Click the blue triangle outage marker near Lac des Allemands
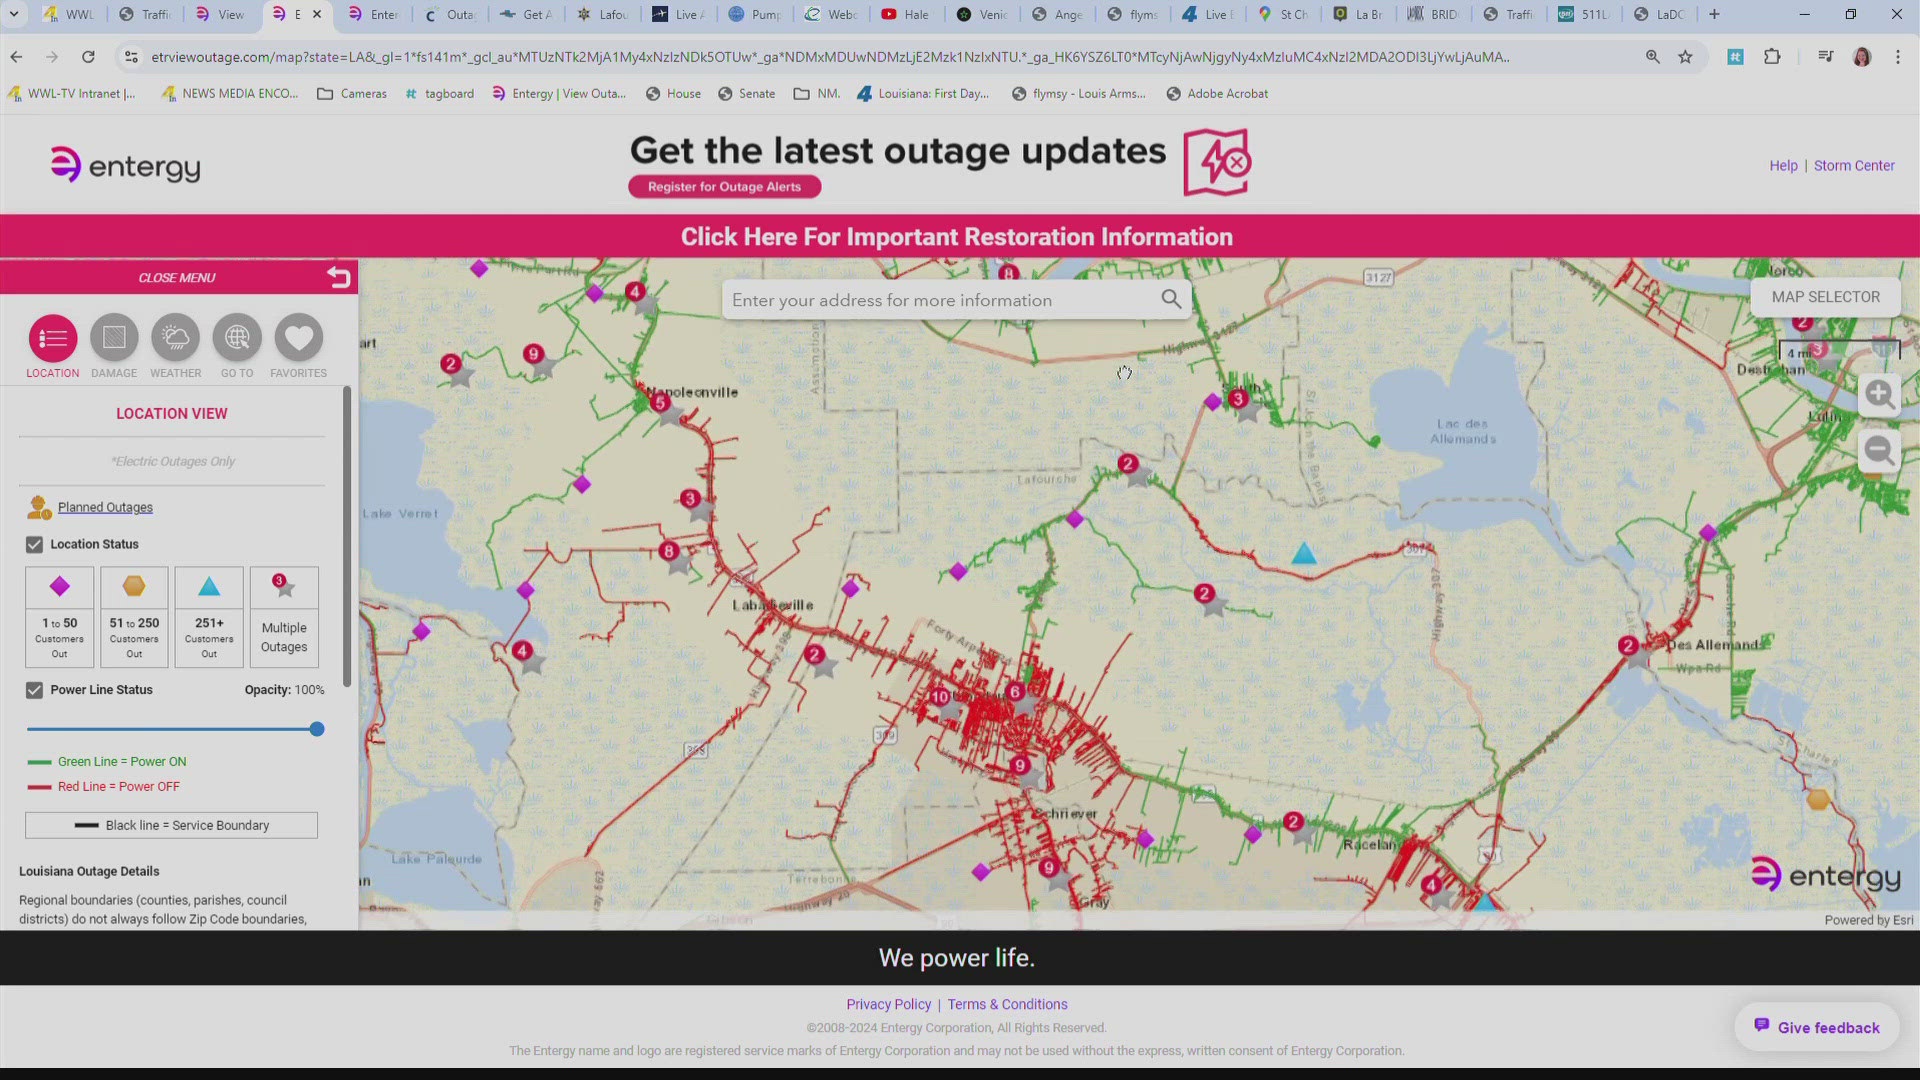This screenshot has width=1920, height=1080. (x=1304, y=553)
